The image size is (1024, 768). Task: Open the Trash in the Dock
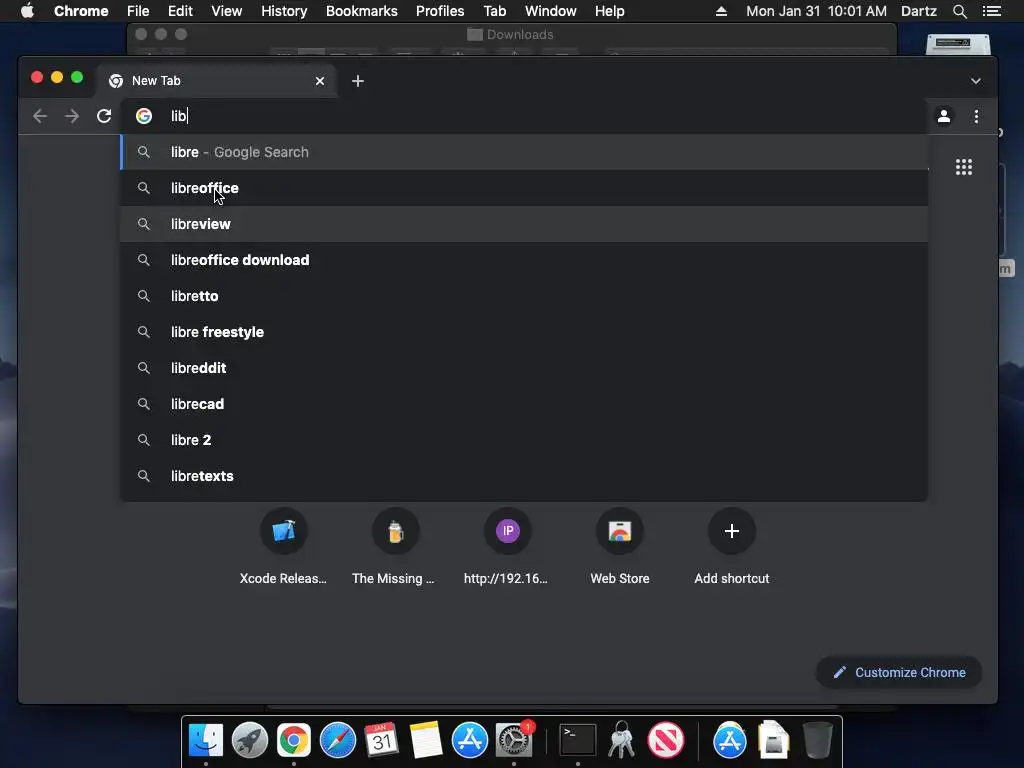[x=817, y=740]
